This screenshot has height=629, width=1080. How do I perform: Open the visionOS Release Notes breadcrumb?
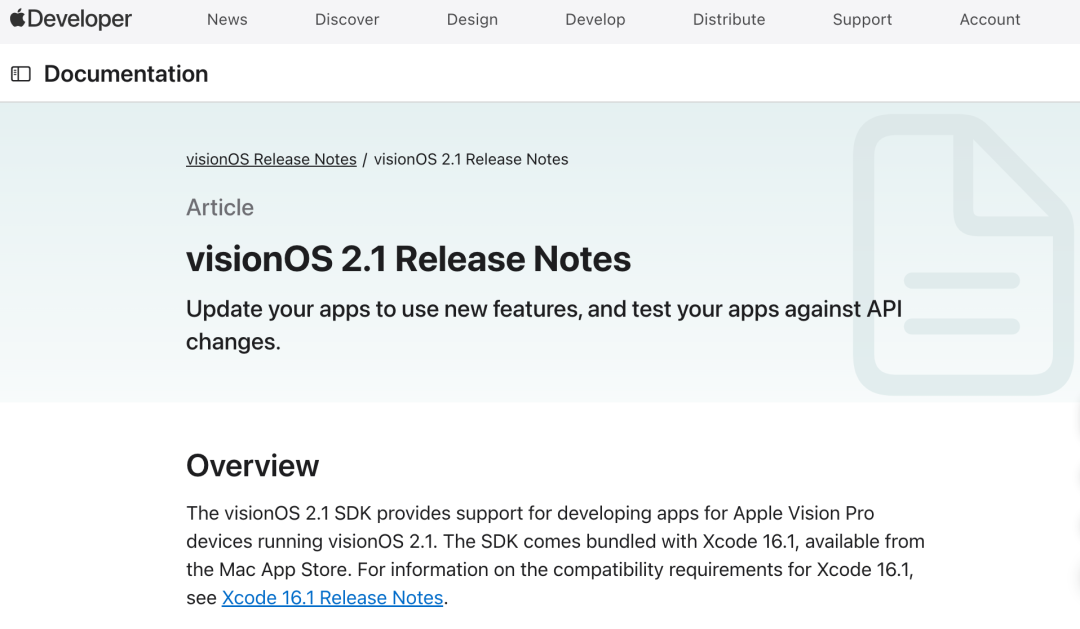click(271, 159)
